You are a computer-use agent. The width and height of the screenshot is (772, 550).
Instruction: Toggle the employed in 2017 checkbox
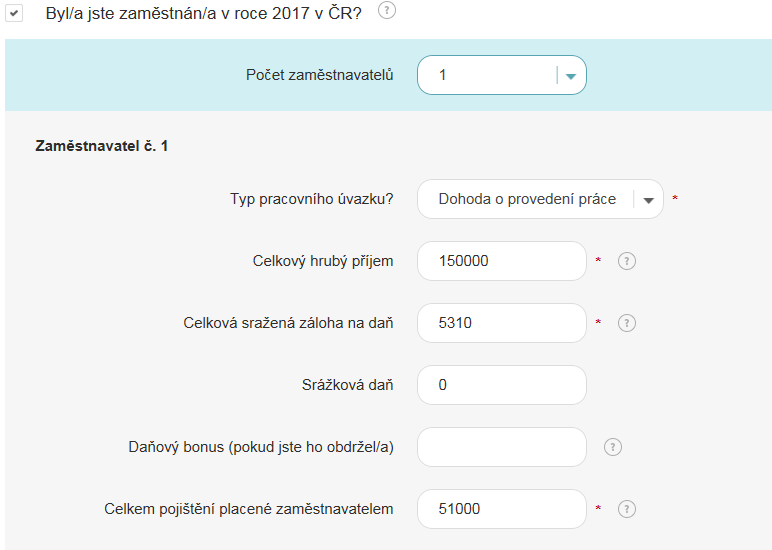coord(15,14)
